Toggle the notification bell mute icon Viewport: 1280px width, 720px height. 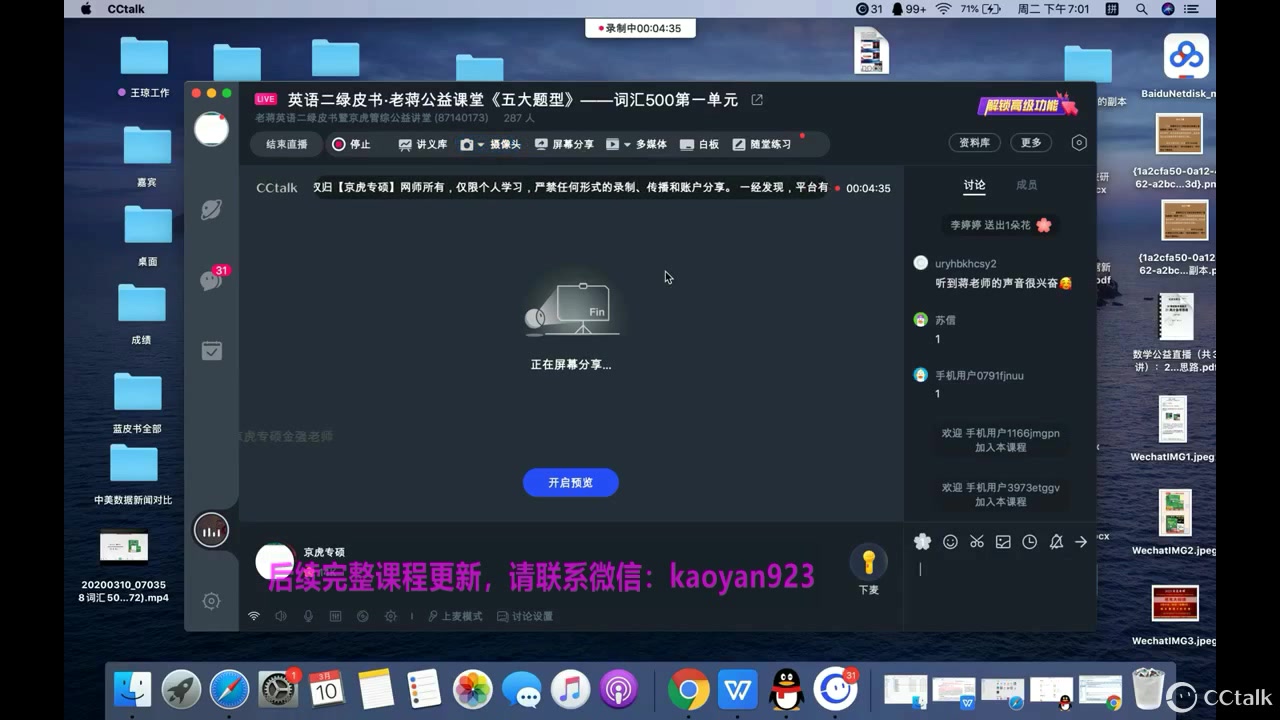[x=1056, y=542]
